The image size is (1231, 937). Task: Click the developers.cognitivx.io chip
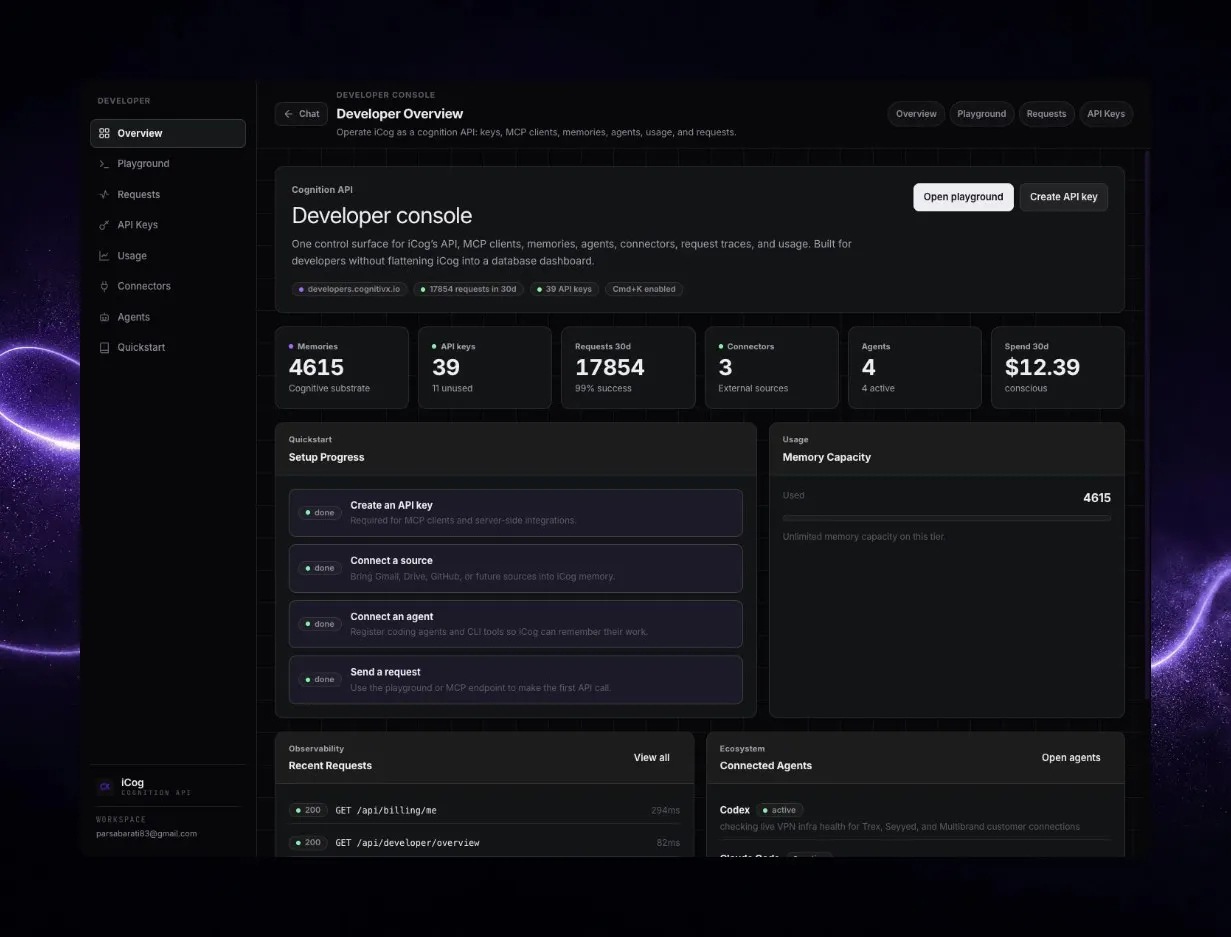click(x=350, y=289)
